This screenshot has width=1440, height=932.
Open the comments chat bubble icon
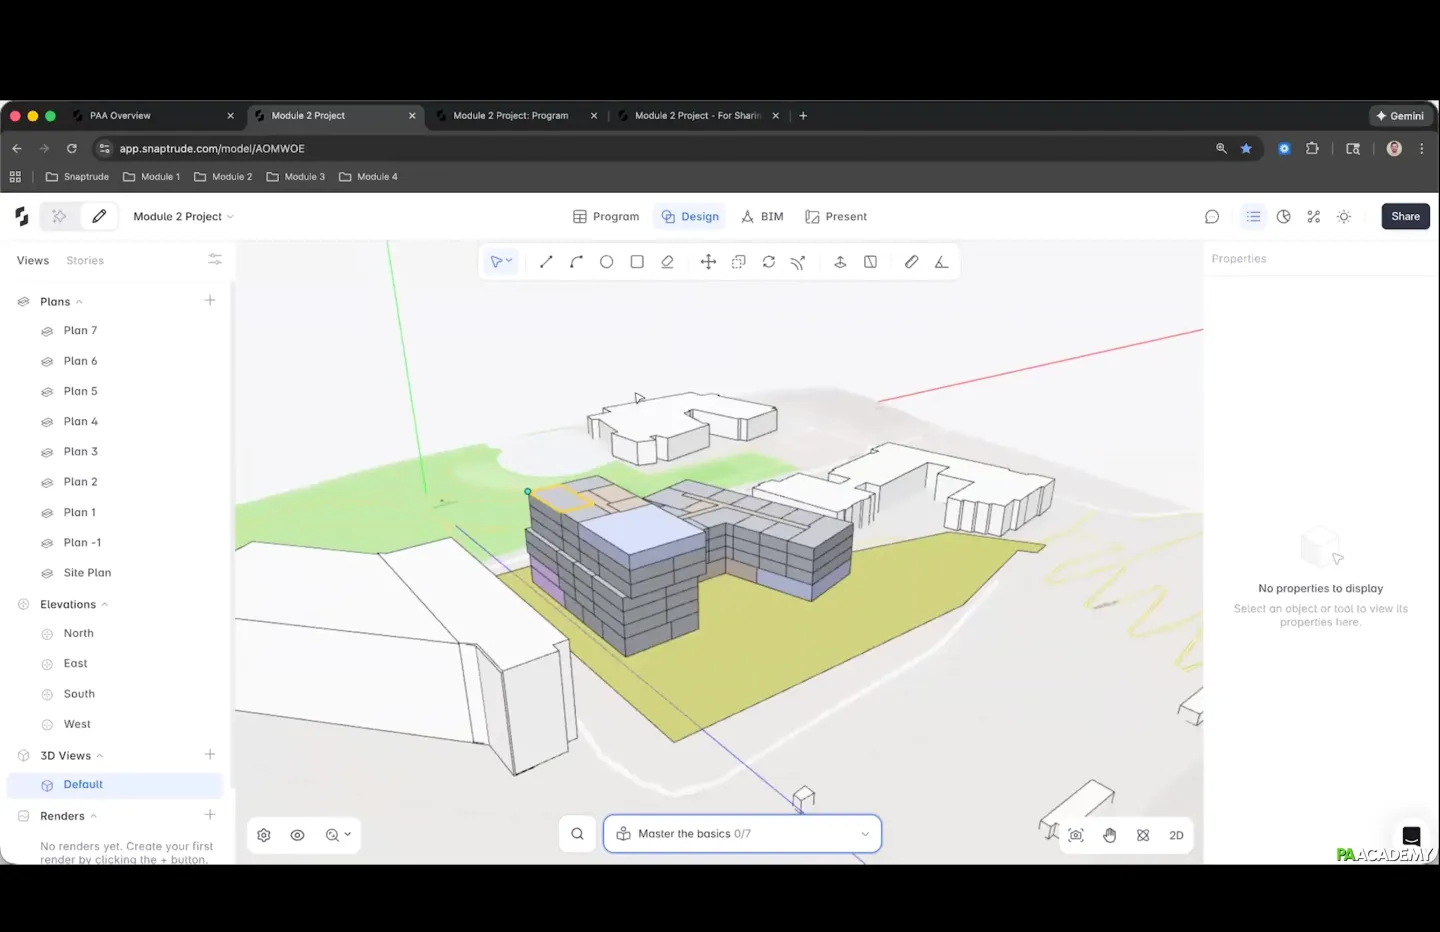click(x=1212, y=217)
